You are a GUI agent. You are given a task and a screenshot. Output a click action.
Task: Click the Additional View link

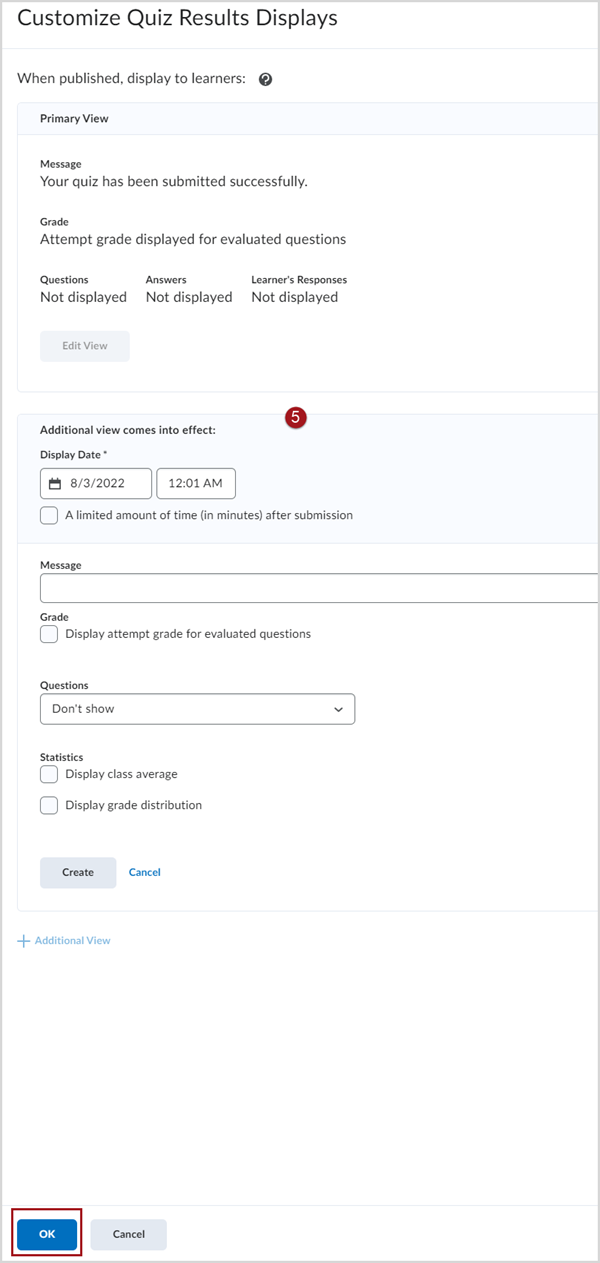point(73,941)
